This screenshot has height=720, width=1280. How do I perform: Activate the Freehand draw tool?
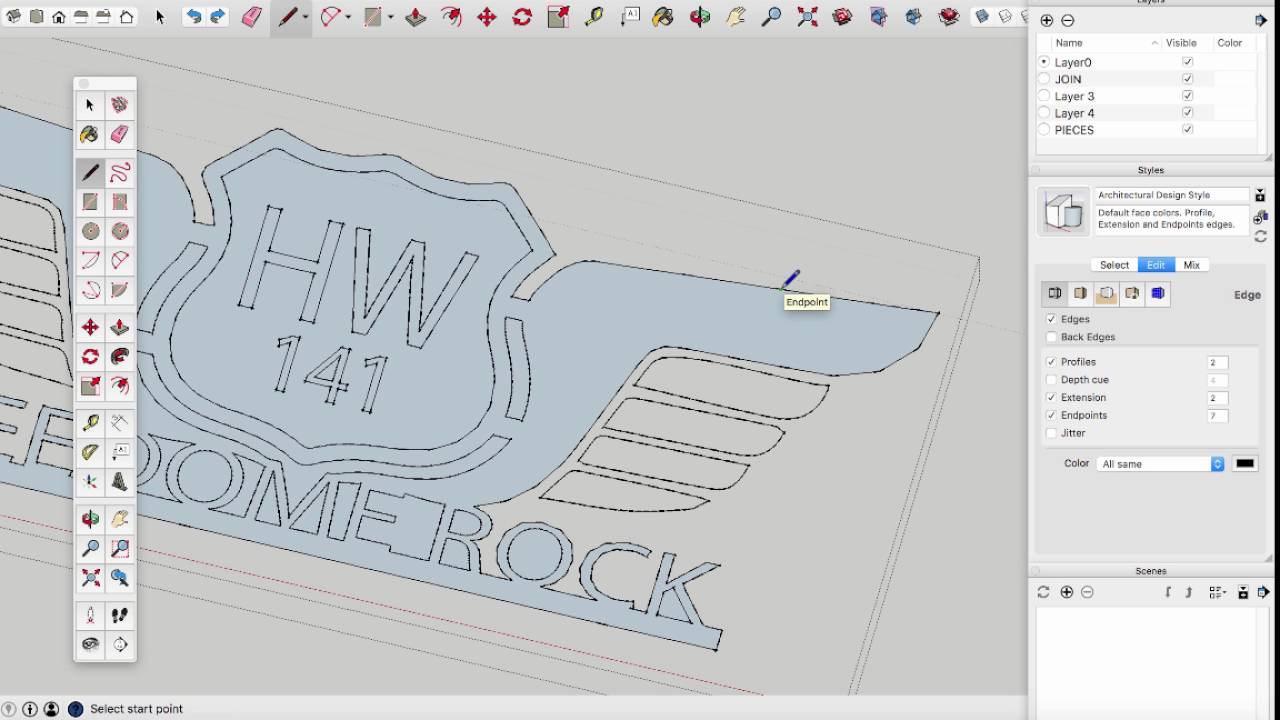click(x=119, y=172)
